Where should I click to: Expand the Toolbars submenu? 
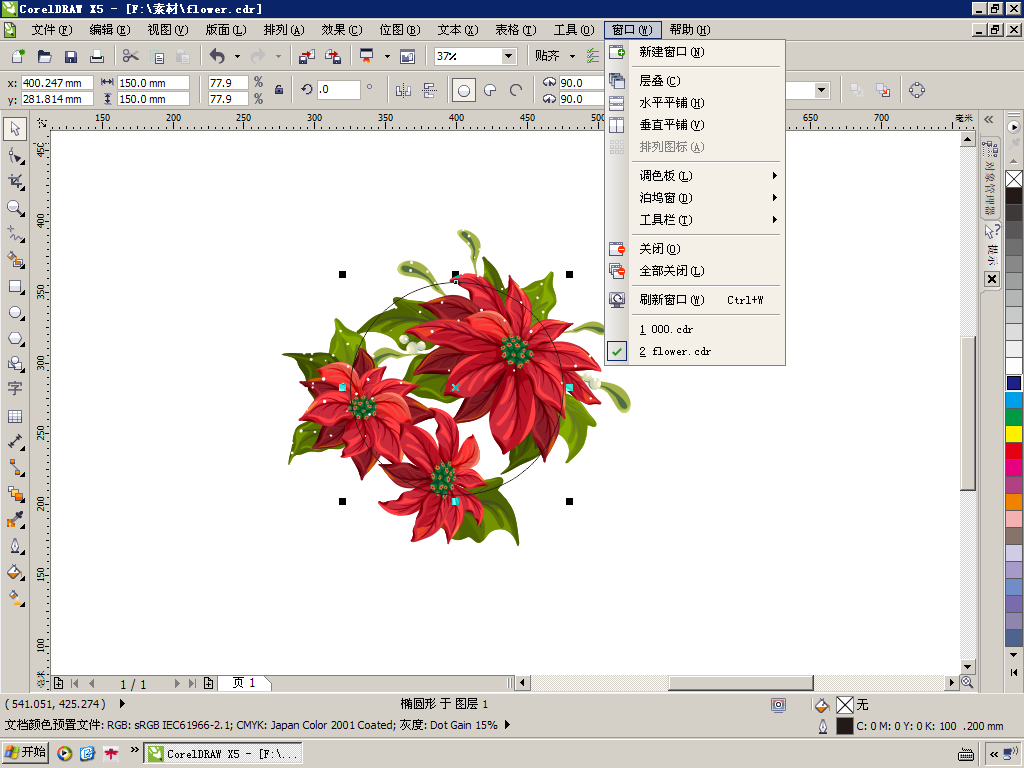coord(695,219)
